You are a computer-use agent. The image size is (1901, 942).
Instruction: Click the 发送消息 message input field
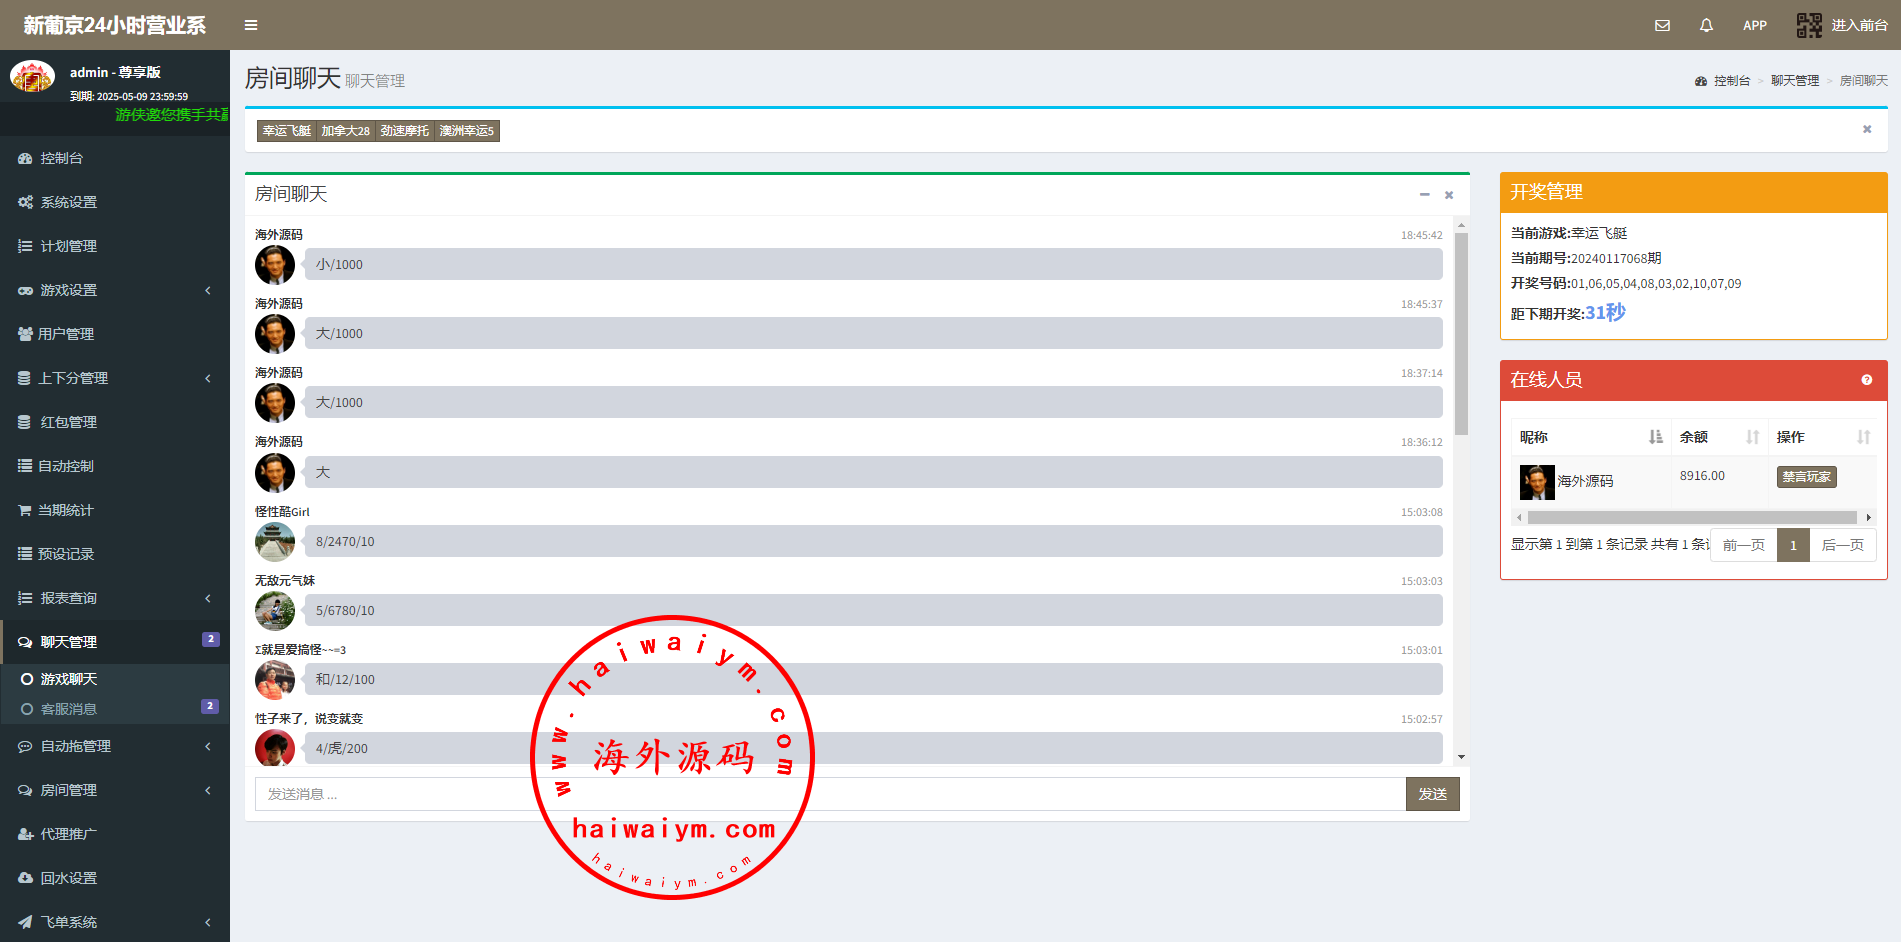829,794
